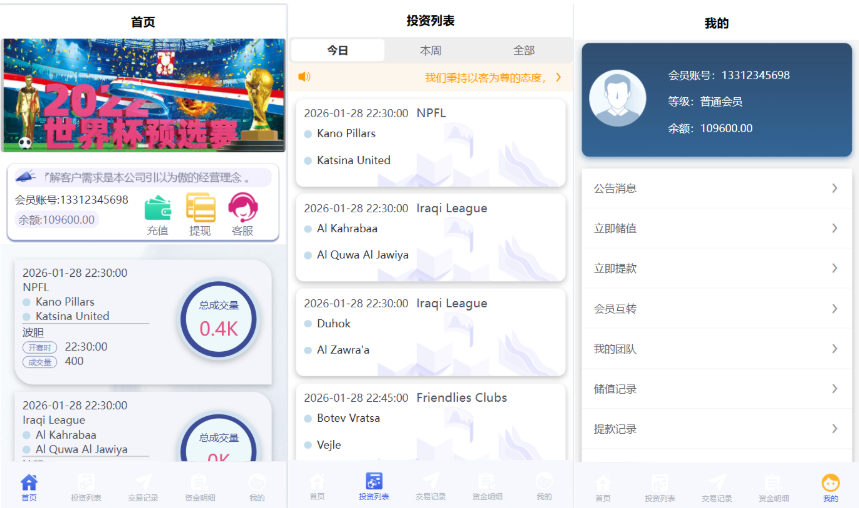The width and height of the screenshot is (859, 508).
Task: Tap the 充值 wallet icon on home screen
Action: [x=158, y=208]
